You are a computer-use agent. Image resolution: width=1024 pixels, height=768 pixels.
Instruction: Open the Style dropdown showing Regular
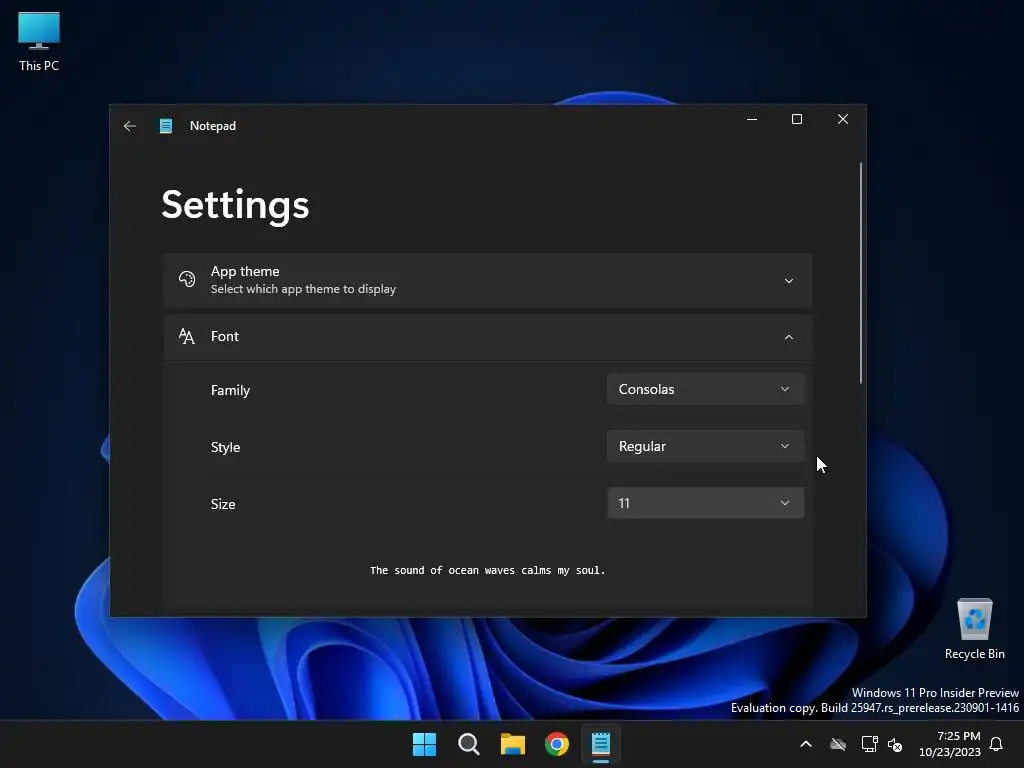tap(705, 446)
